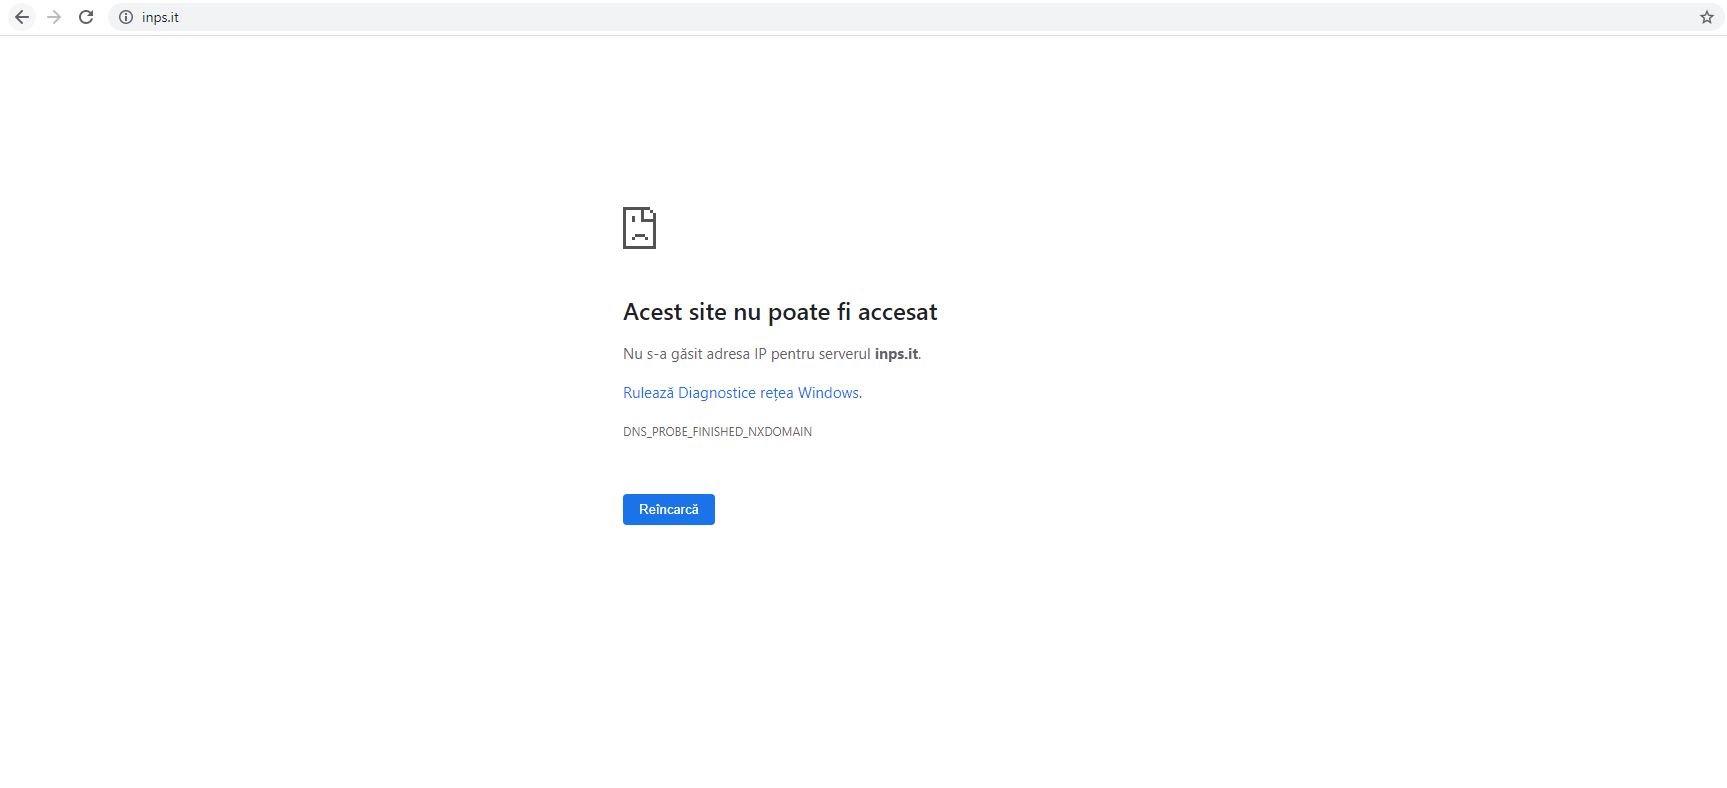View site information icon beside inps.it
The width and height of the screenshot is (1727, 788).
pyautogui.click(x=126, y=17)
